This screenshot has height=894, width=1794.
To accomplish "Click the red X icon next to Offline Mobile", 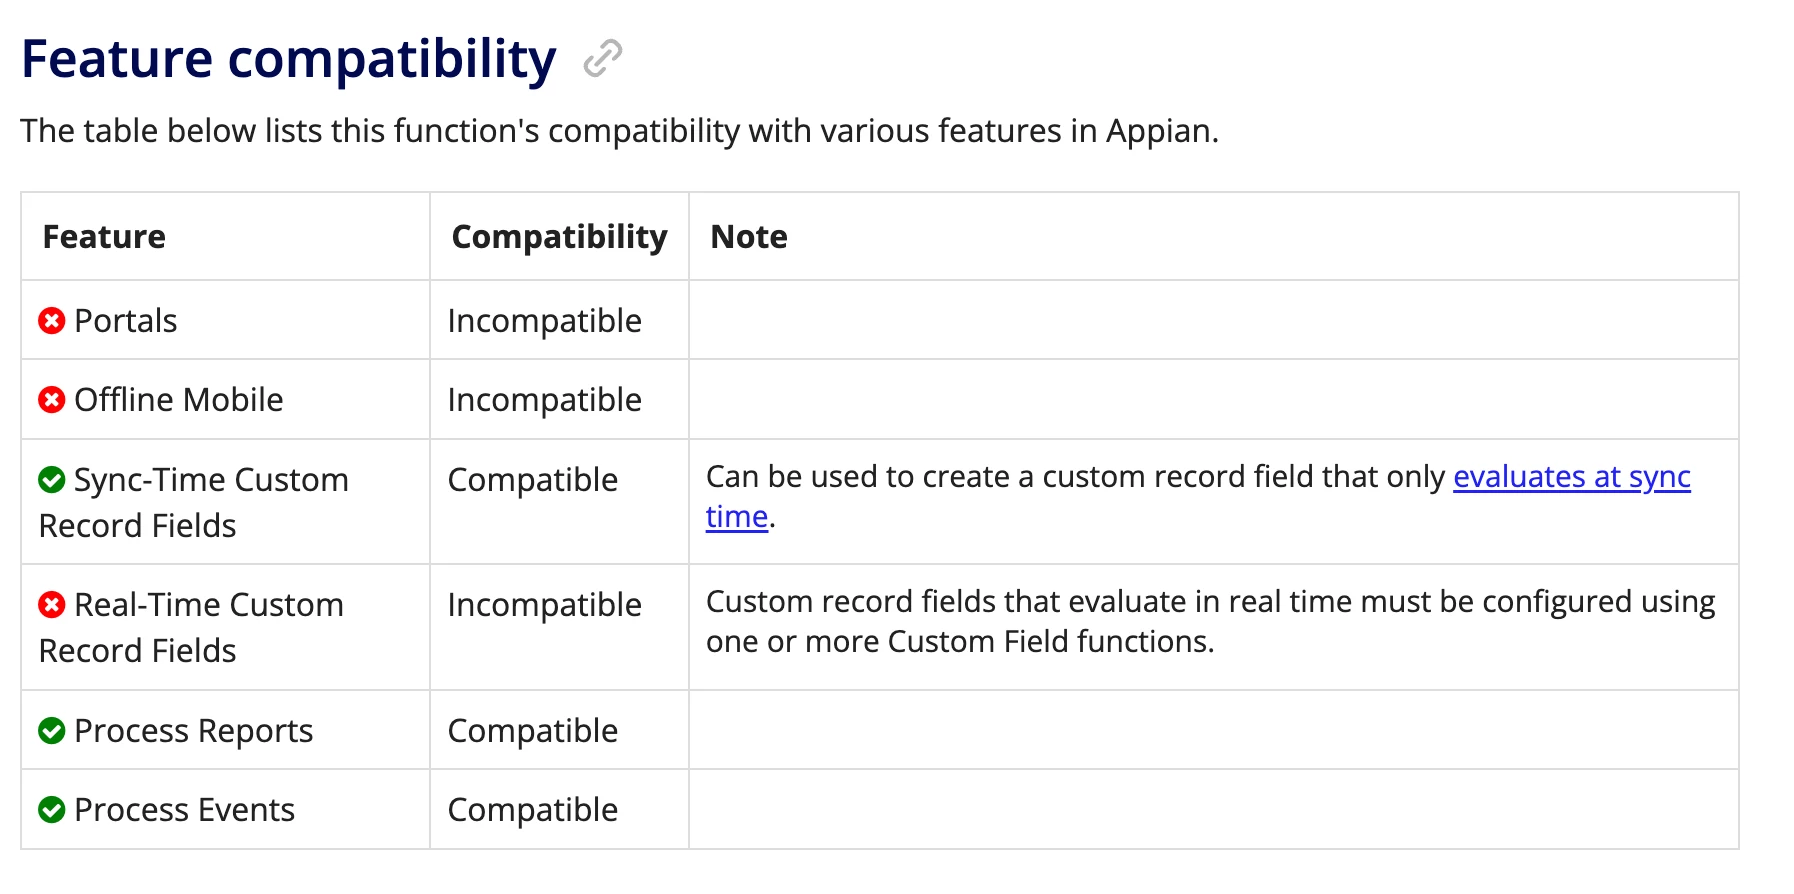I will pos(52,400).
